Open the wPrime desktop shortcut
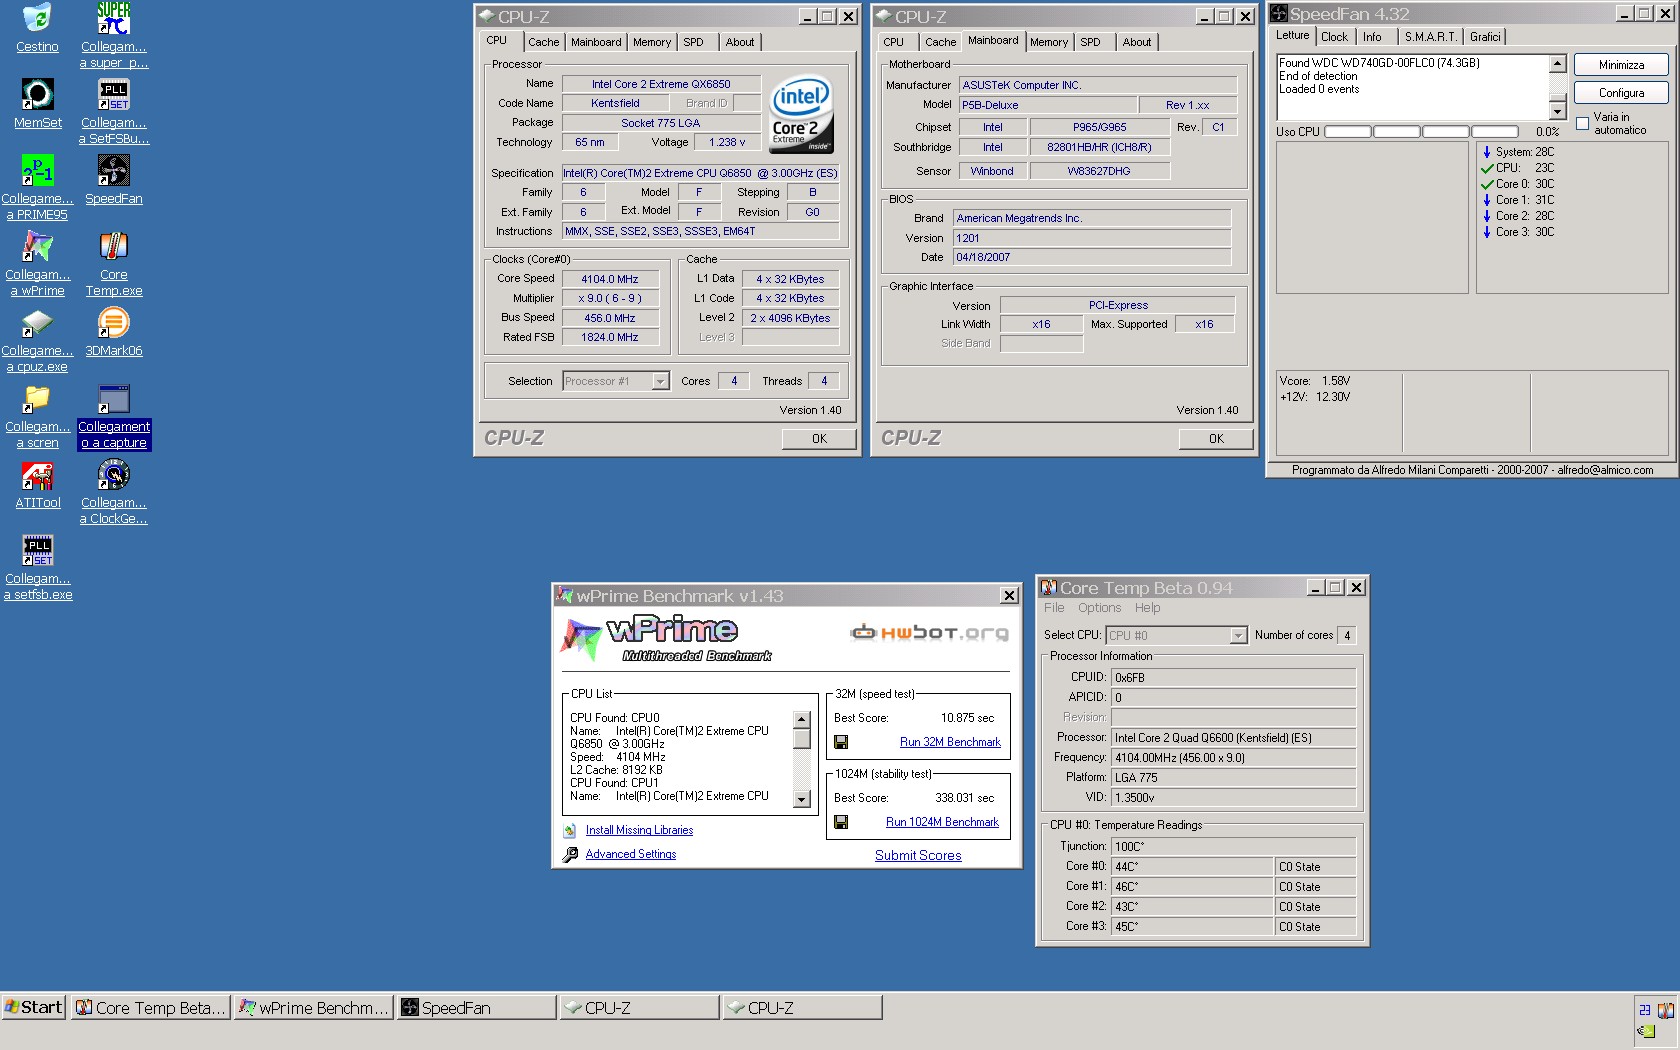Viewport: 1680px width, 1050px height. (x=37, y=246)
